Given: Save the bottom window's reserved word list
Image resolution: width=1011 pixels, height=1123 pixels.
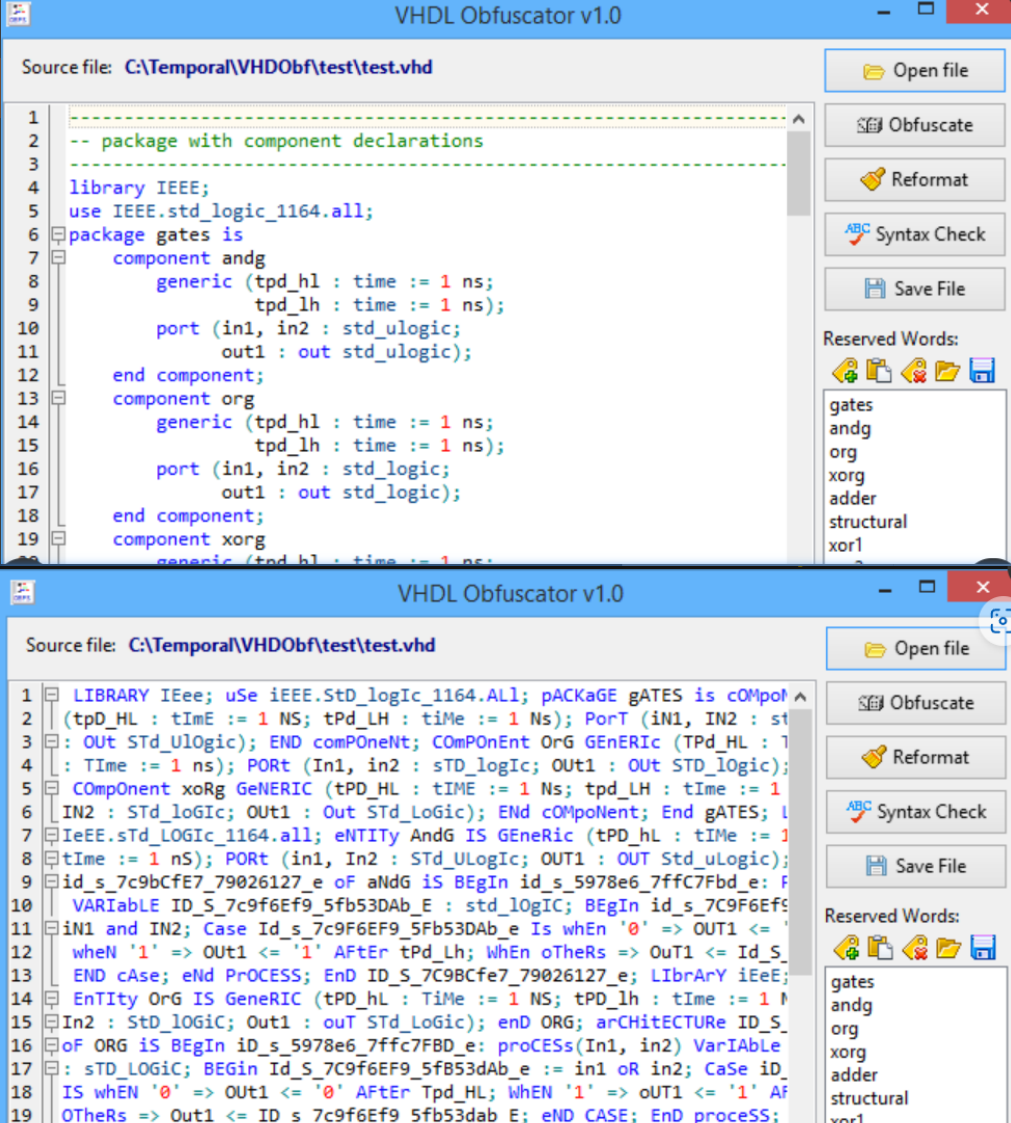Looking at the screenshot, I should tap(981, 947).
